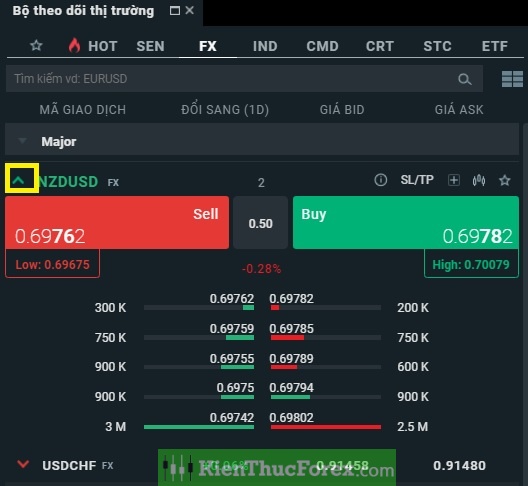Viewport: 528px width, 486px height.
Task: Open NZDUSD instrument info icon
Action: point(381,180)
